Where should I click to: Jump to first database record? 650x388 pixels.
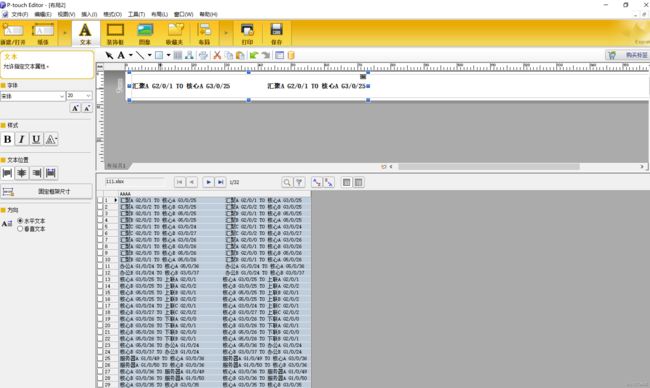(179, 182)
